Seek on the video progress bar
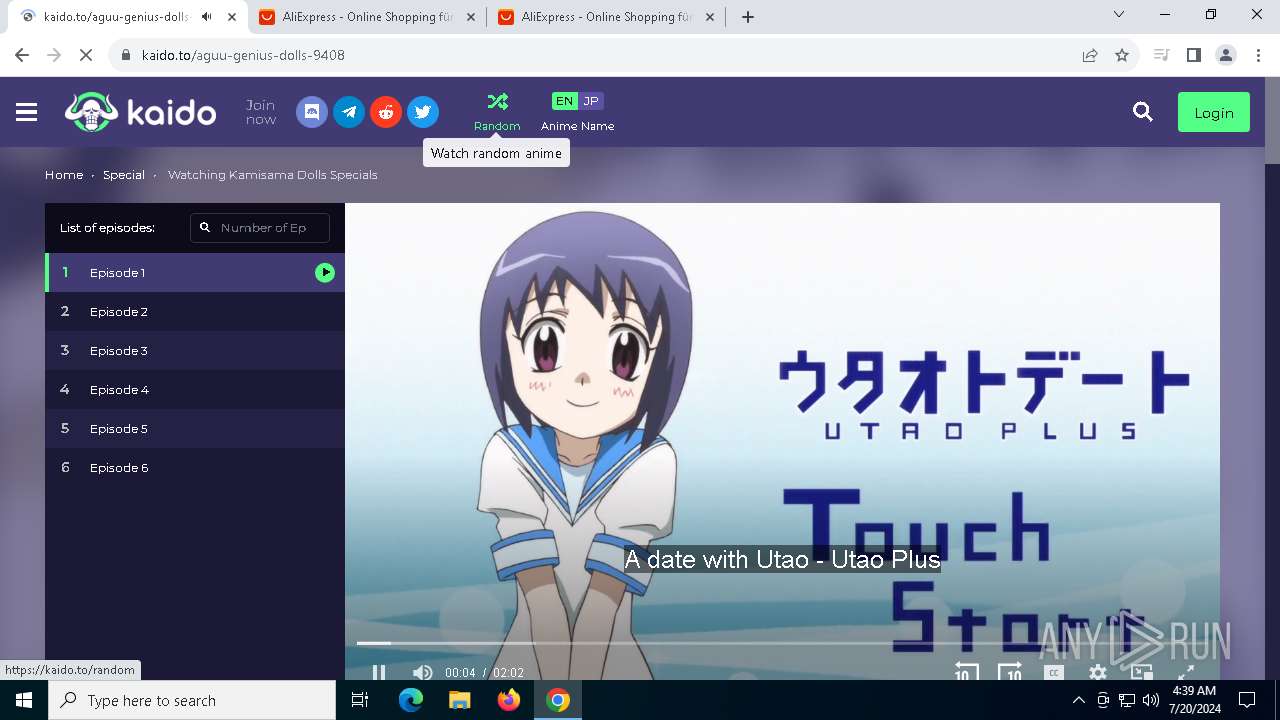 (x=782, y=643)
